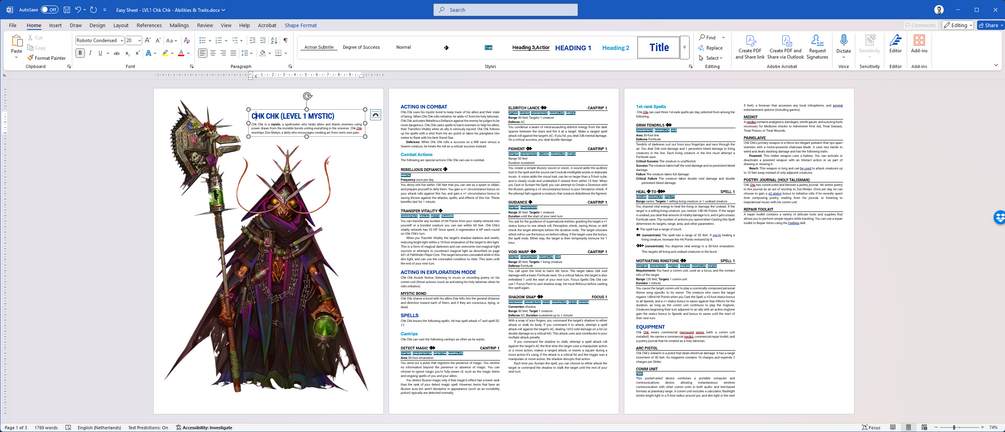The height and width of the screenshot is (432, 1005).
Task: Open the Add-ins gallery
Action: click(x=919, y=44)
